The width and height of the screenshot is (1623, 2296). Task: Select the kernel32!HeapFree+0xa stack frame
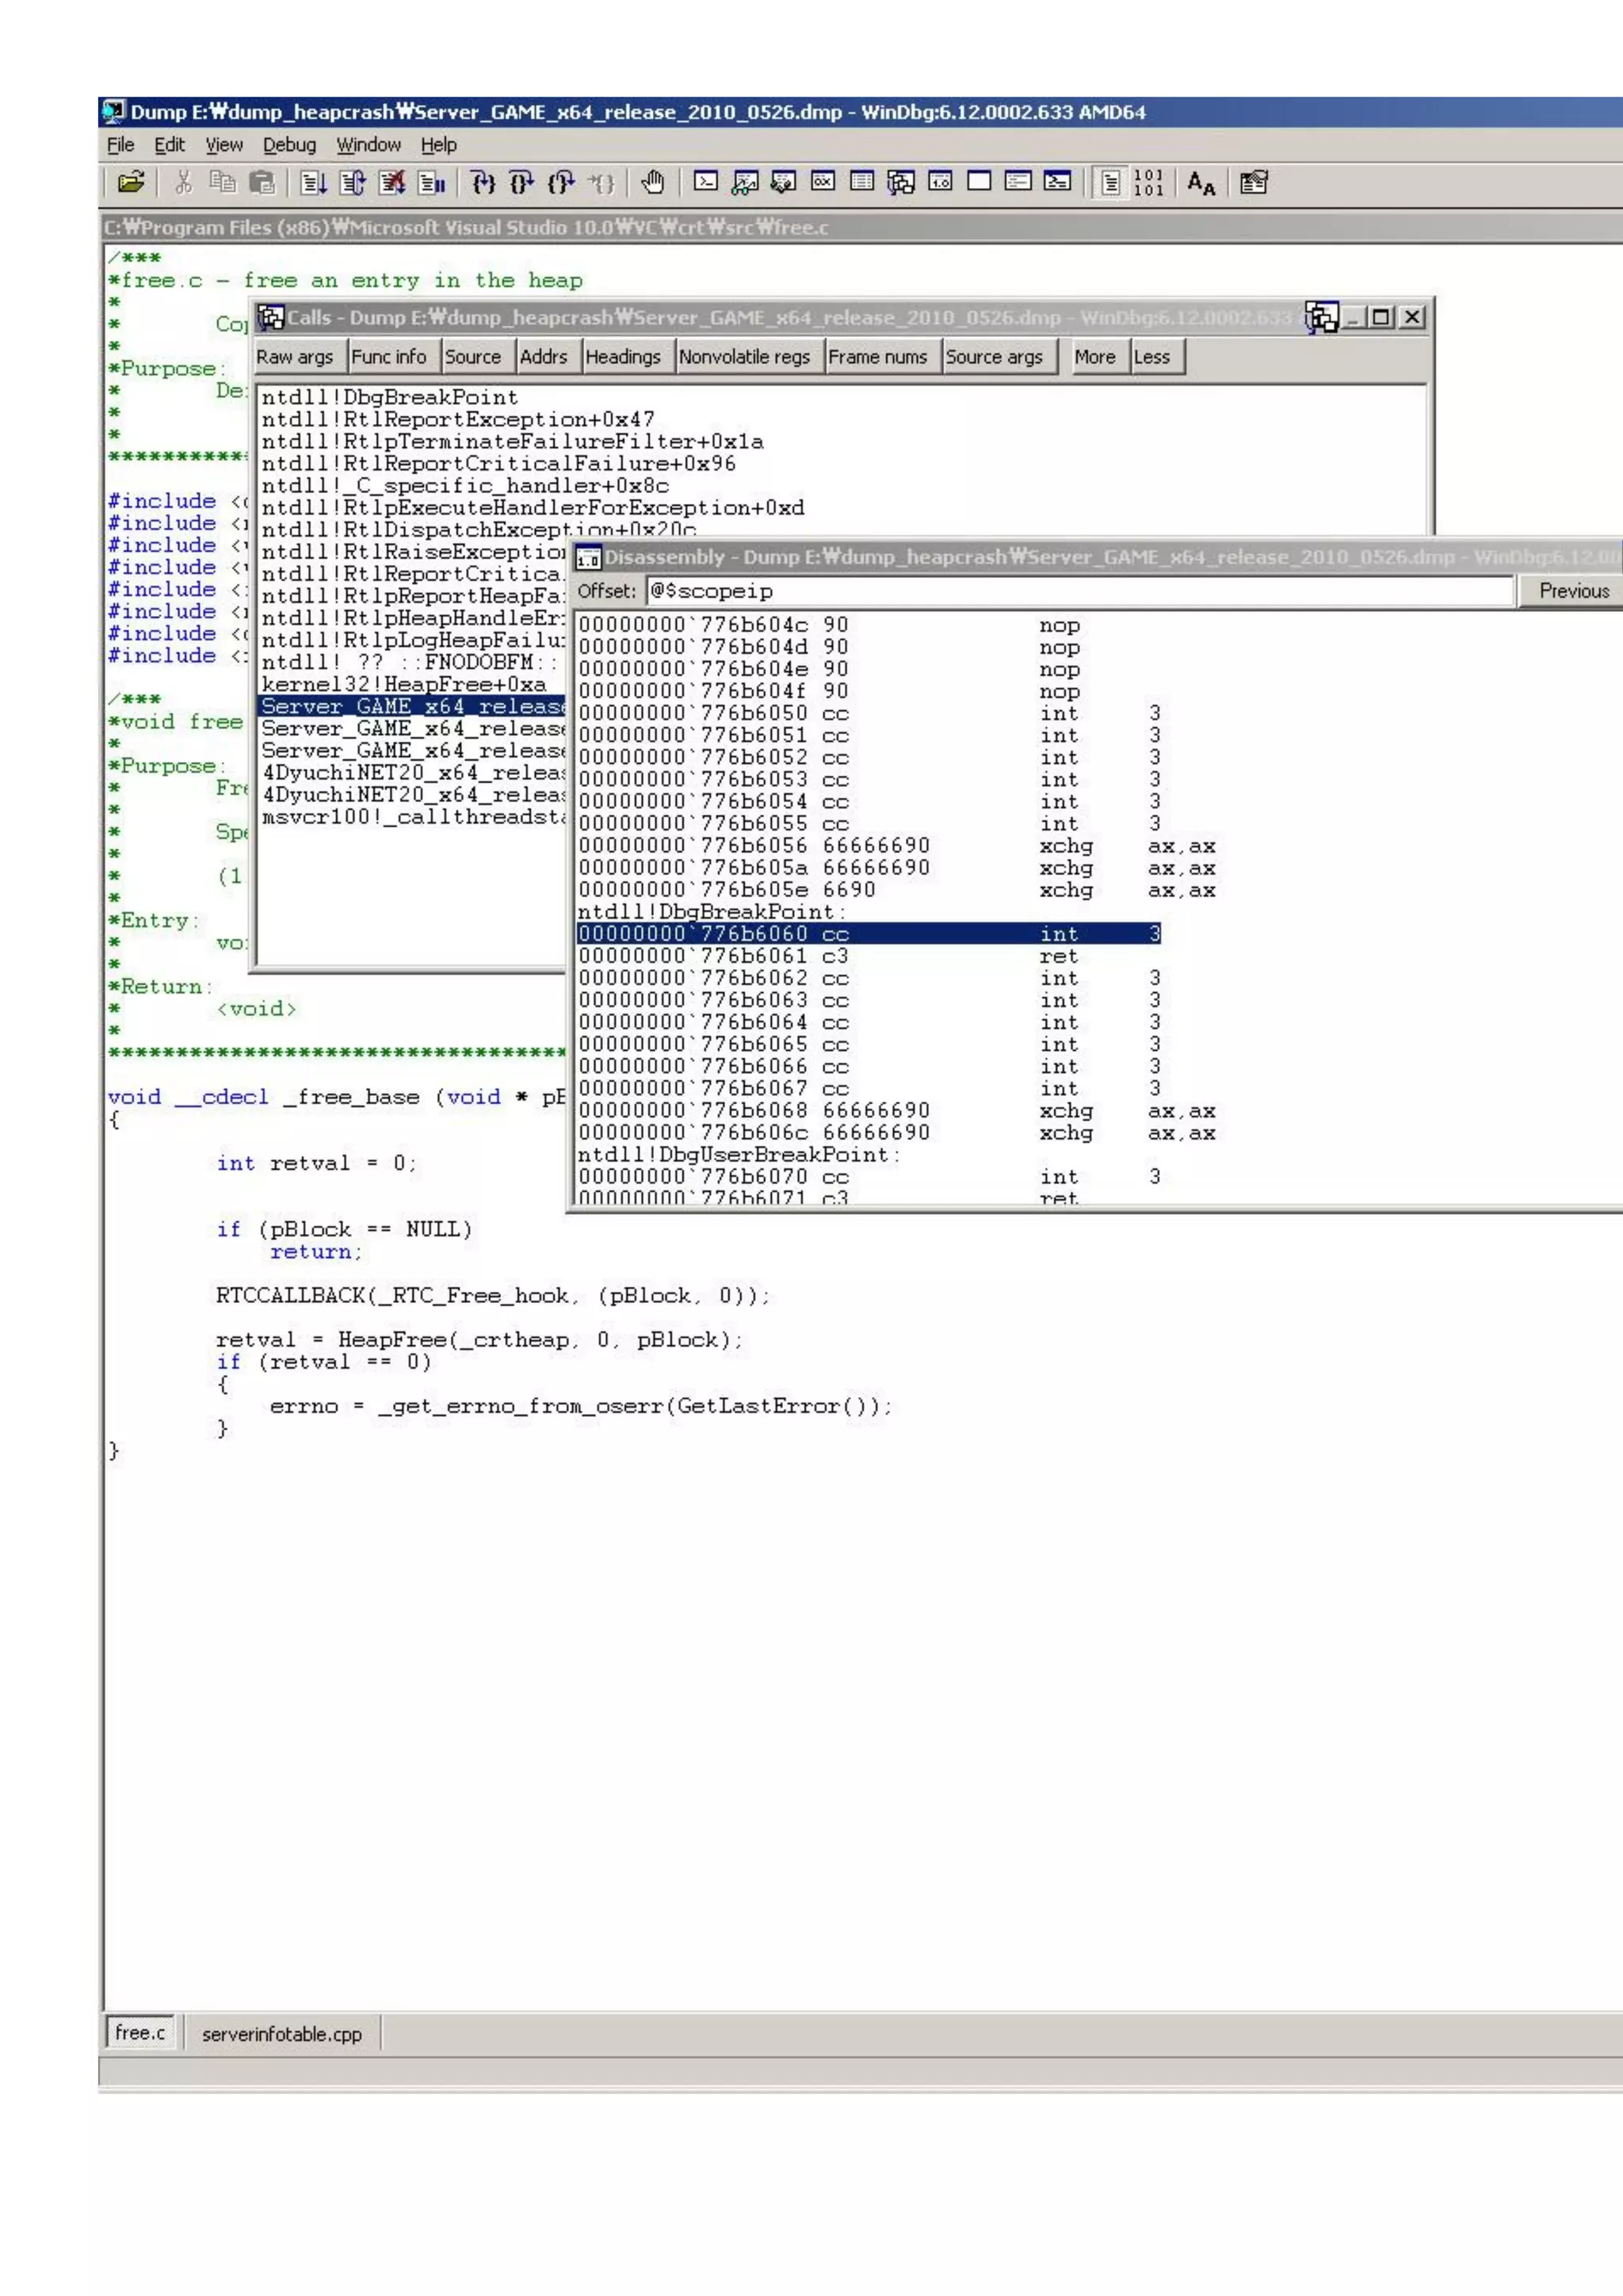coord(404,684)
